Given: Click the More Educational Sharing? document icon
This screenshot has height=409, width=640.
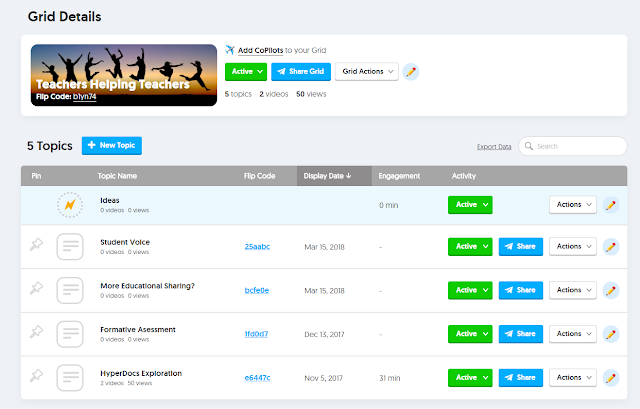Looking at the screenshot, I should pos(70,290).
